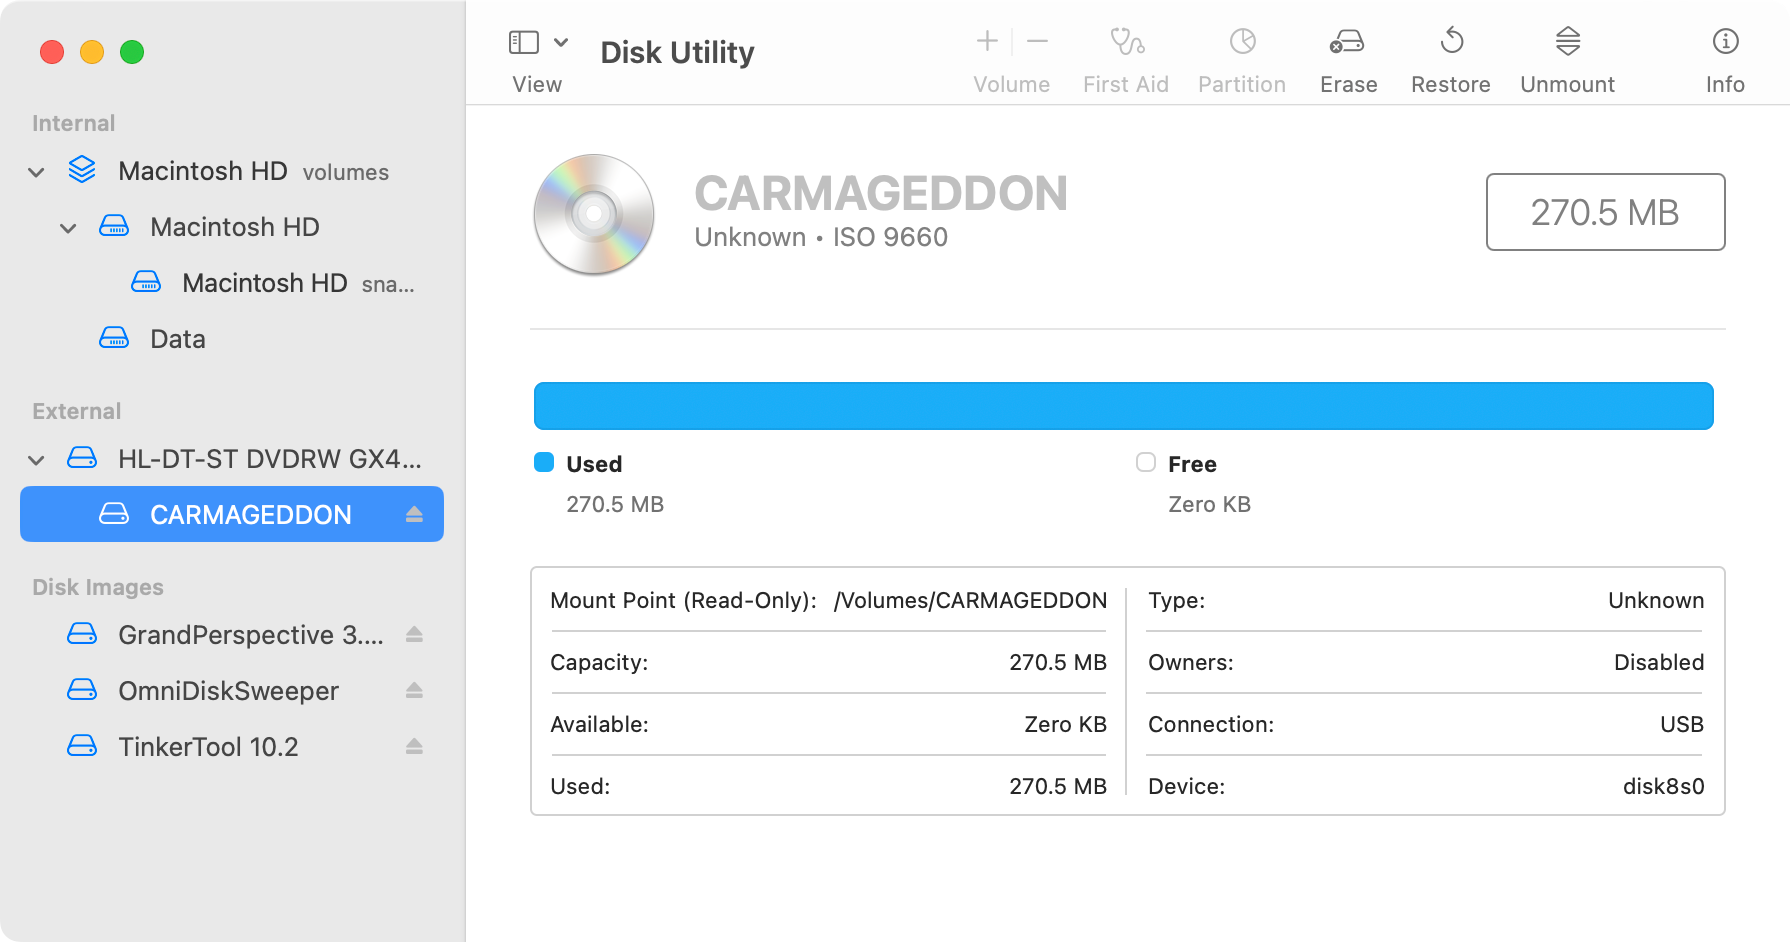The width and height of the screenshot is (1790, 942).
Task: Click the Partition pie icon
Action: pyautogui.click(x=1242, y=42)
